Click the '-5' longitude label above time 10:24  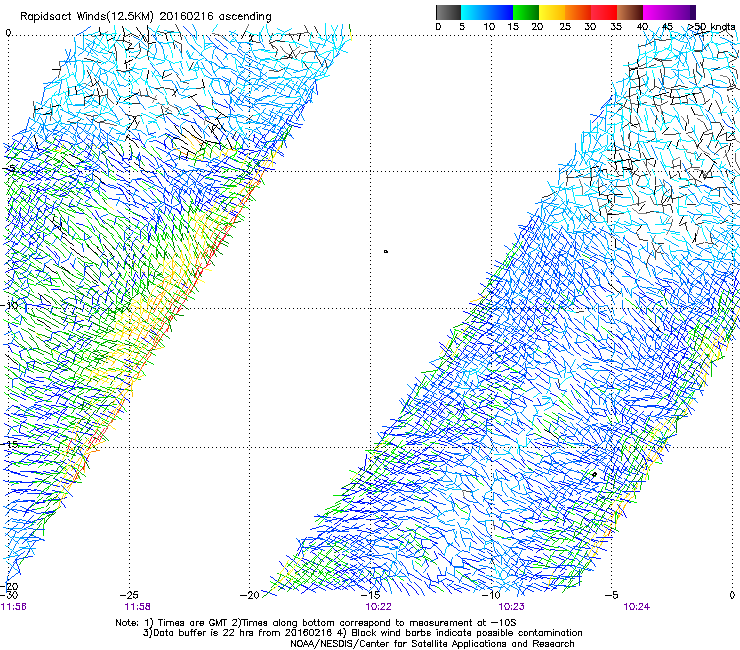point(611,595)
